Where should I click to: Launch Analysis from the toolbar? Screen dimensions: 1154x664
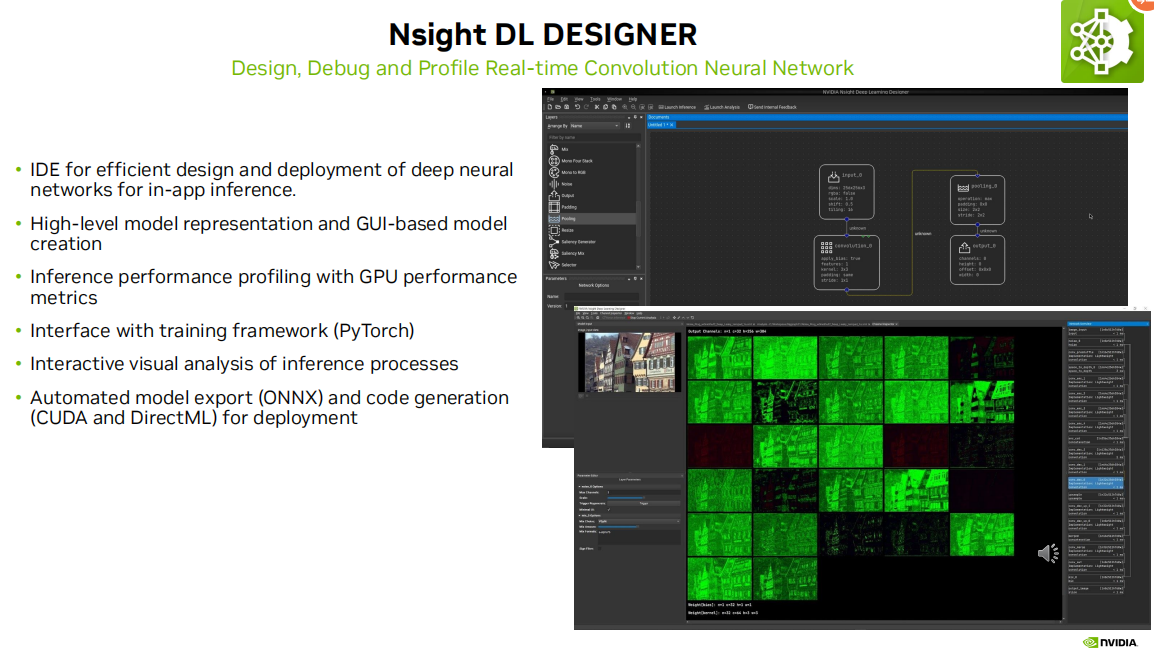[x=722, y=107]
